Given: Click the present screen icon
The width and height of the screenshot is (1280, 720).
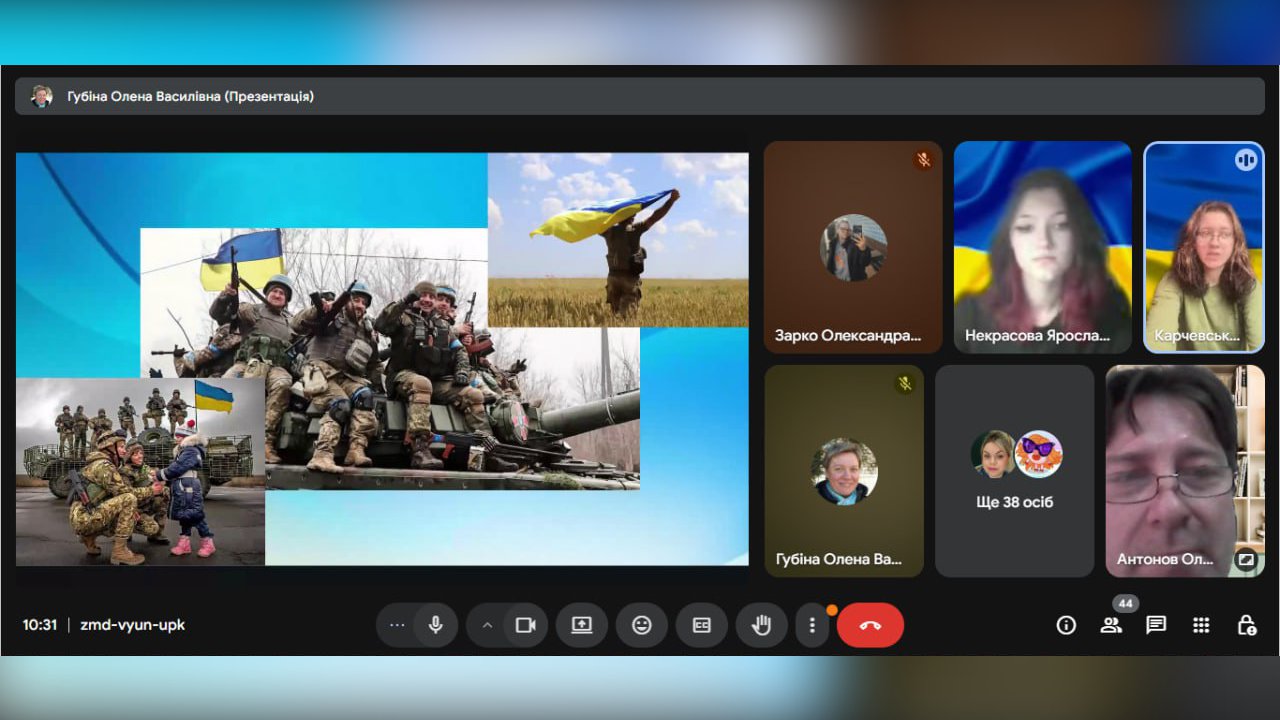Looking at the screenshot, I should [x=582, y=625].
